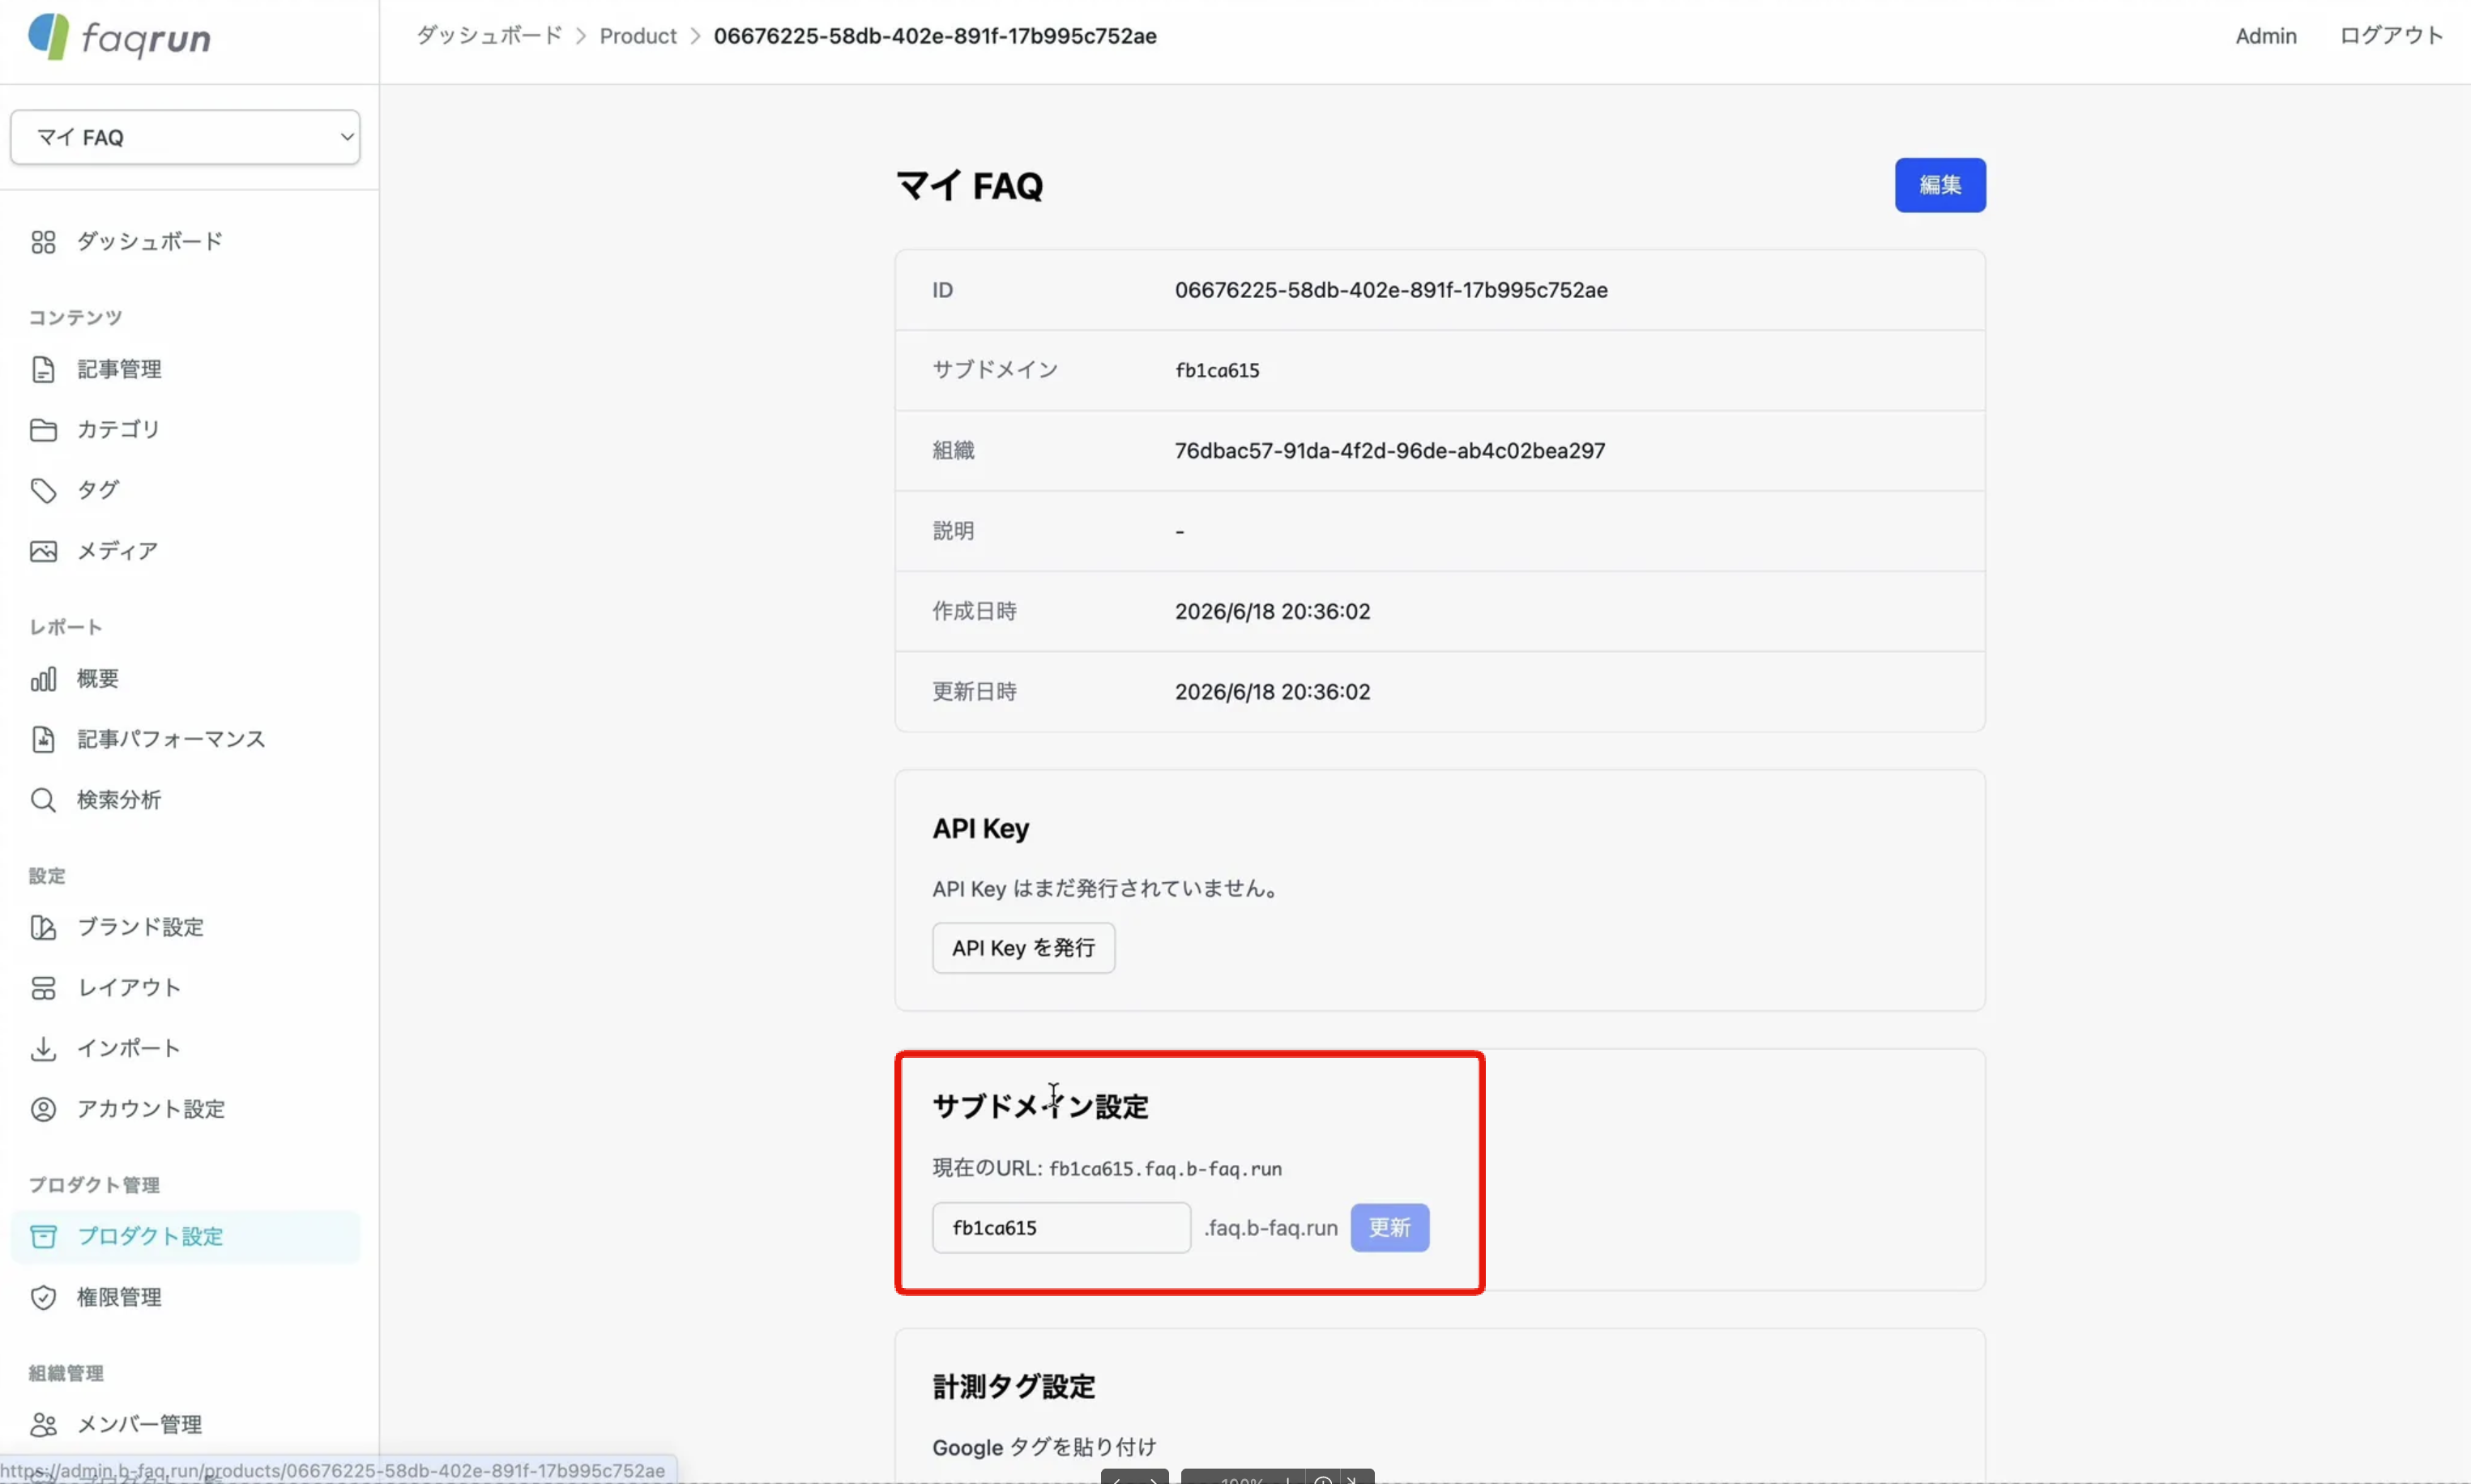Open ダッシュボード in the sidebar

pos(150,242)
